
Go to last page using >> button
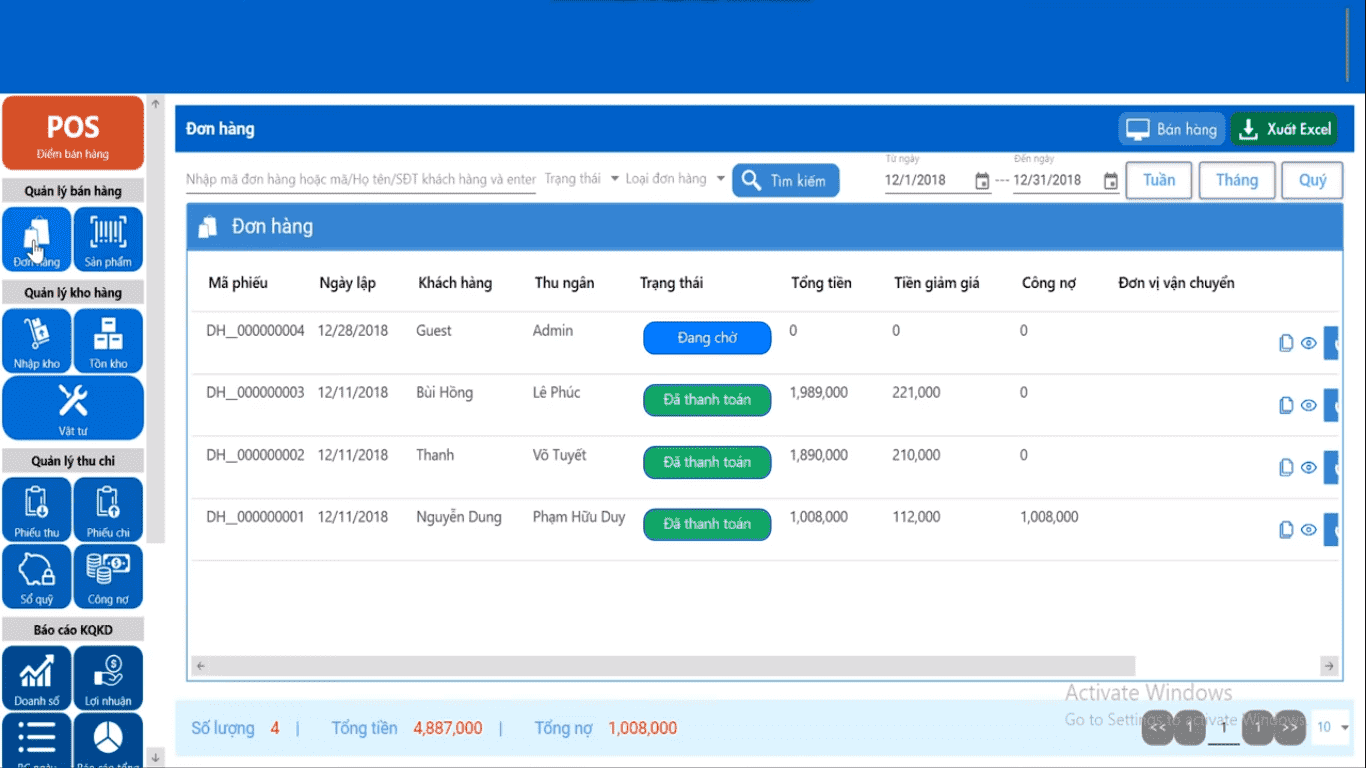1290,726
